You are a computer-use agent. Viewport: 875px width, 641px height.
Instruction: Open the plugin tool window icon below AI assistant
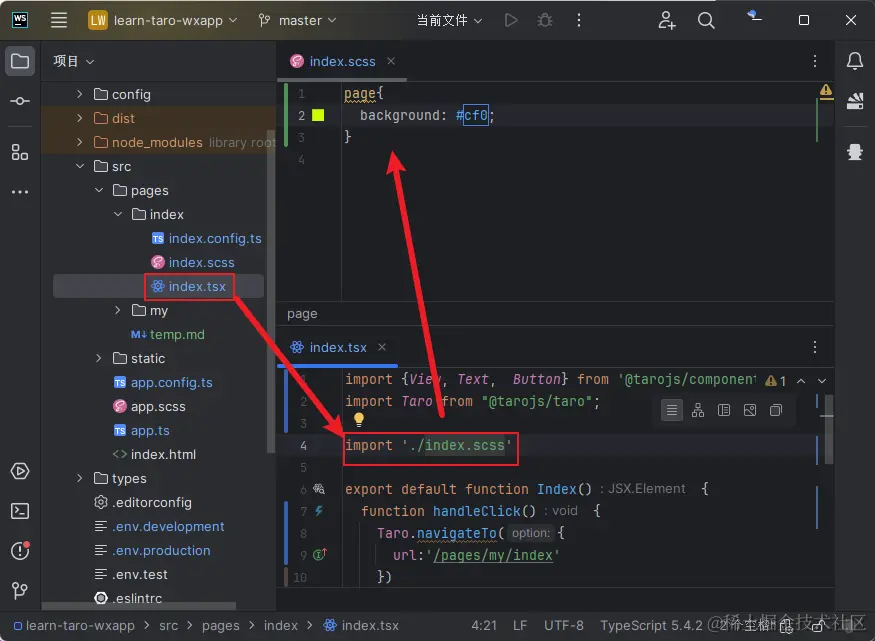pos(854,152)
